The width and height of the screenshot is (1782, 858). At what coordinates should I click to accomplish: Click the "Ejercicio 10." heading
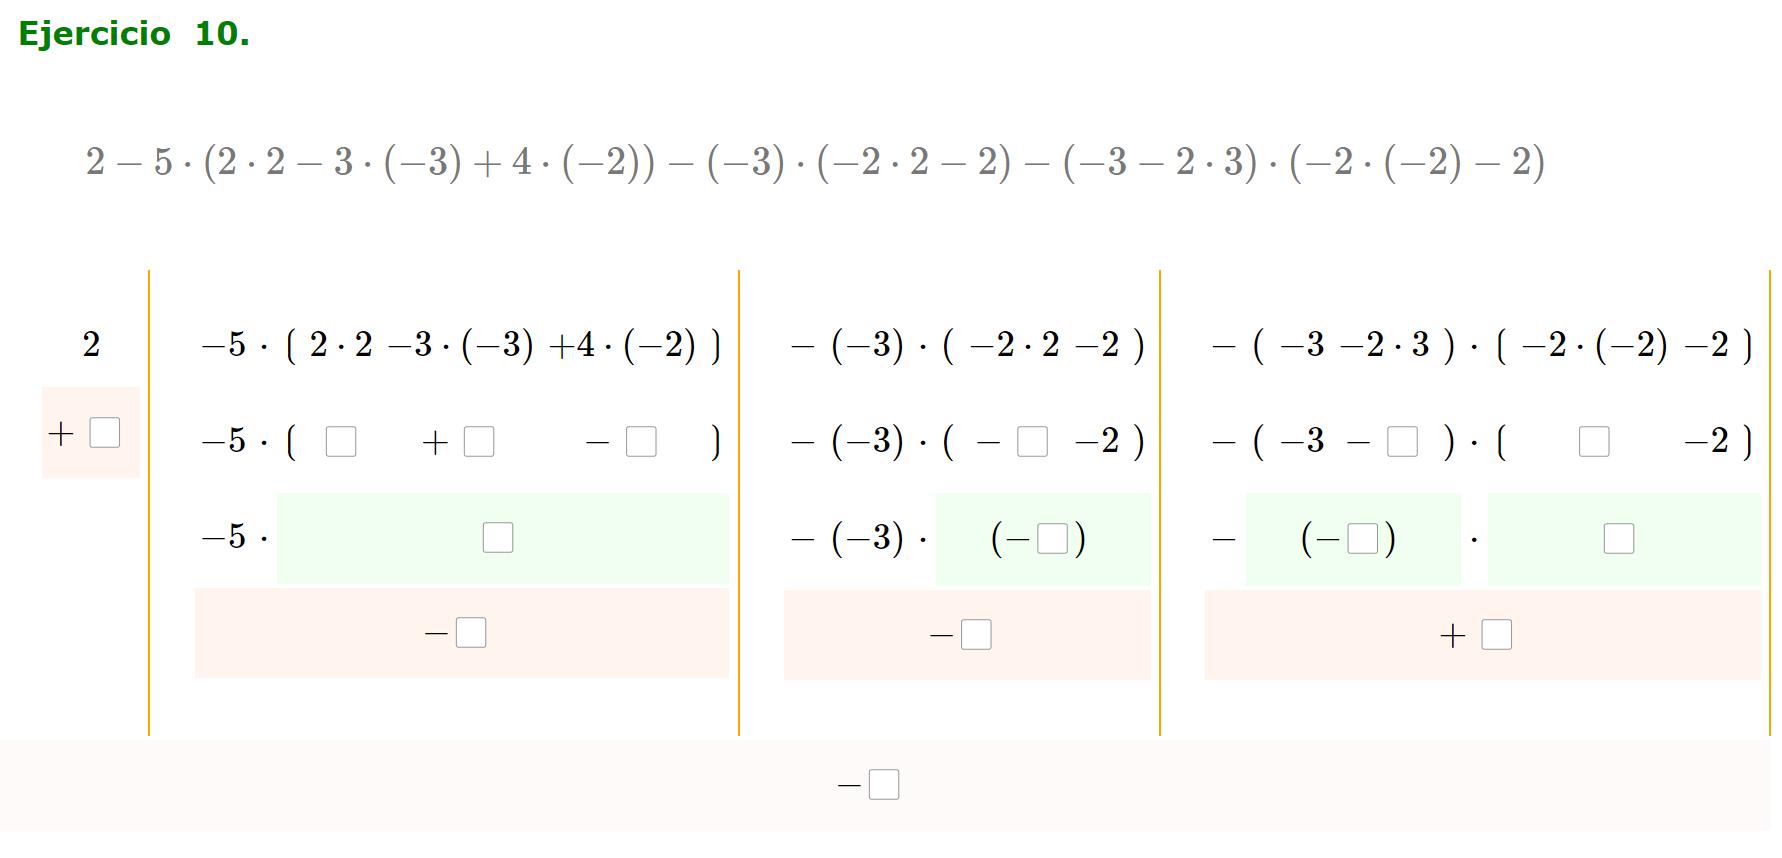point(134,34)
